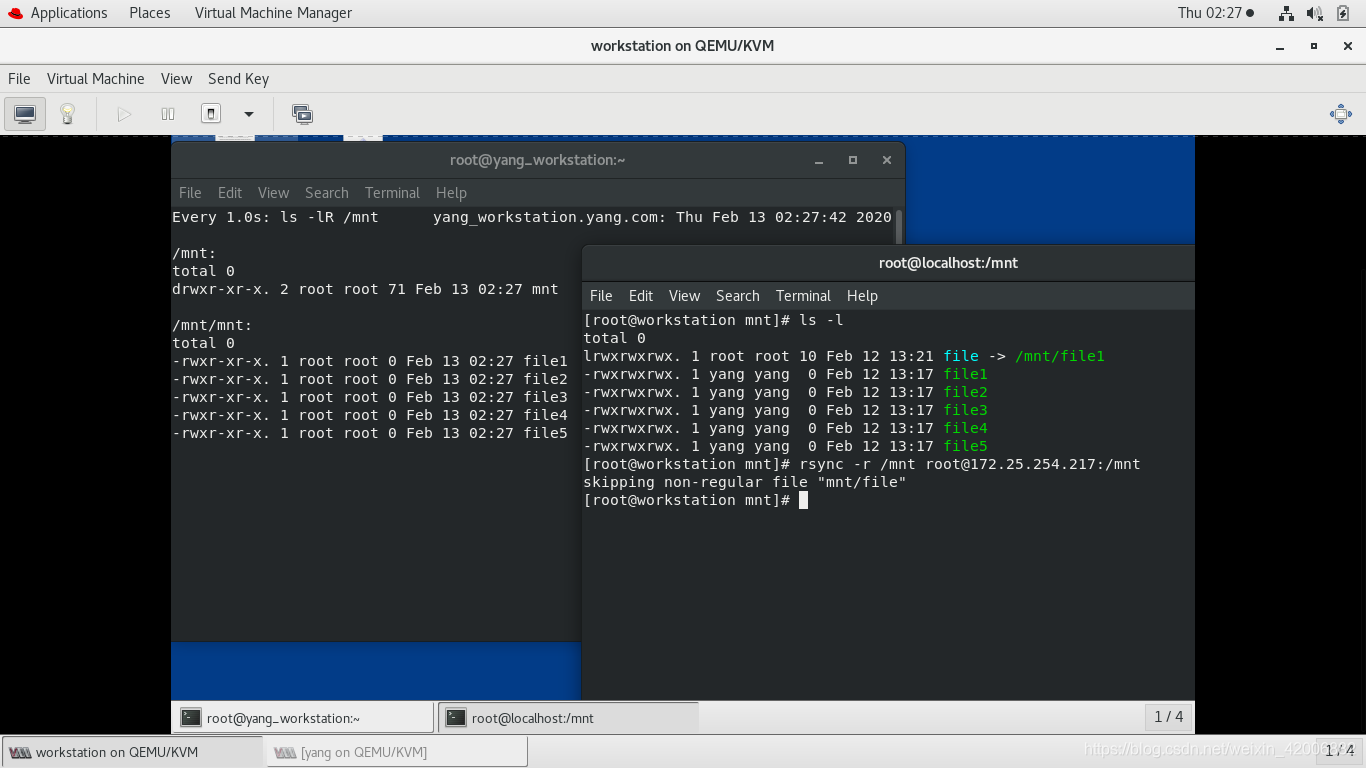The image size is (1366, 768).
Task: Open the wired network status icon
Action: (x=1286, y=13)
